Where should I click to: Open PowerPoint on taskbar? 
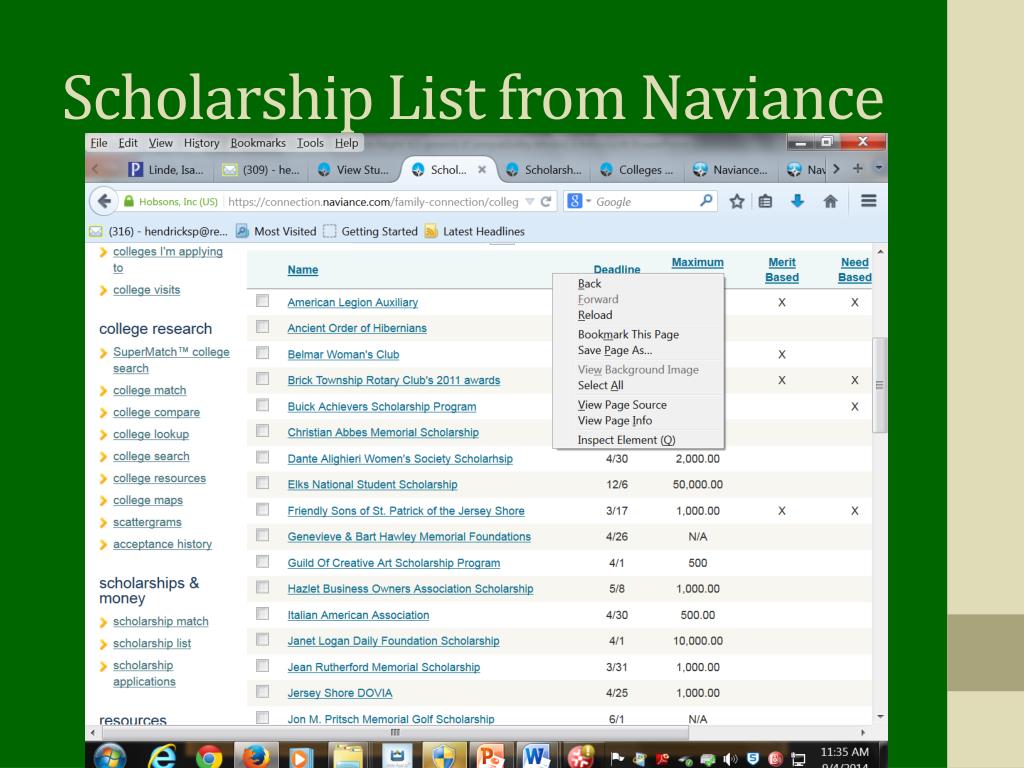pyautogui.click(x=491, y=757)
